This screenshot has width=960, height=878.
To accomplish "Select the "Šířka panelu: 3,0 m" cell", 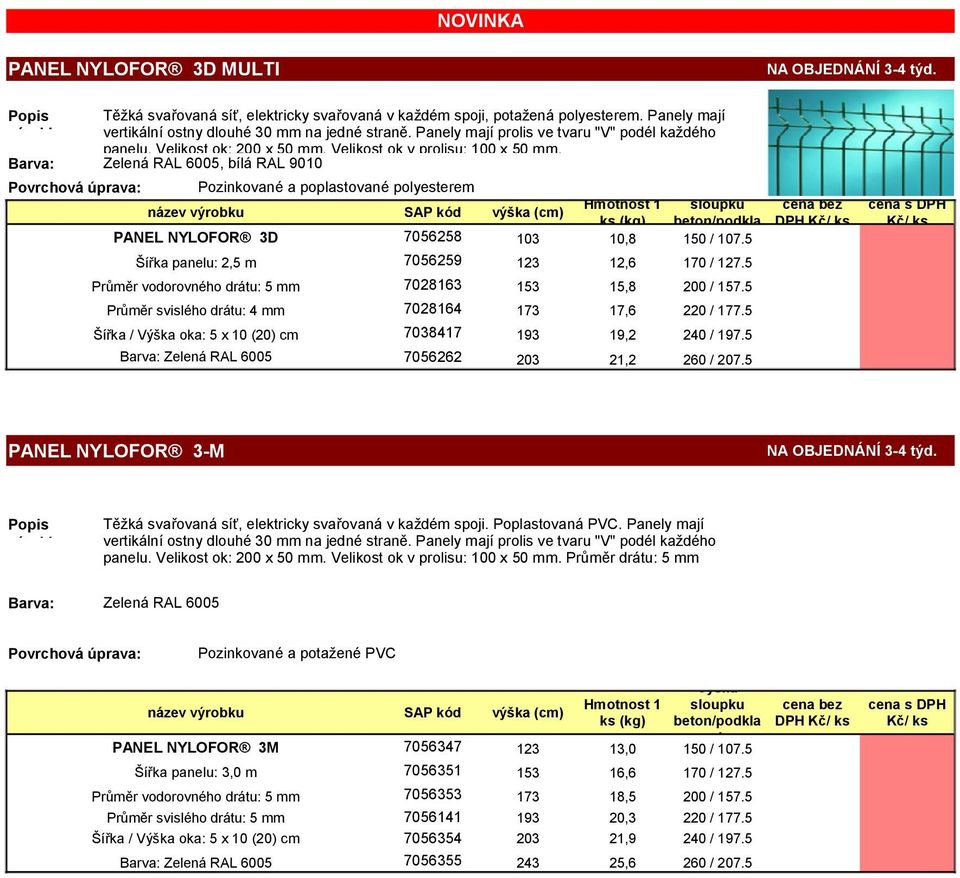I will pos(196,772).
